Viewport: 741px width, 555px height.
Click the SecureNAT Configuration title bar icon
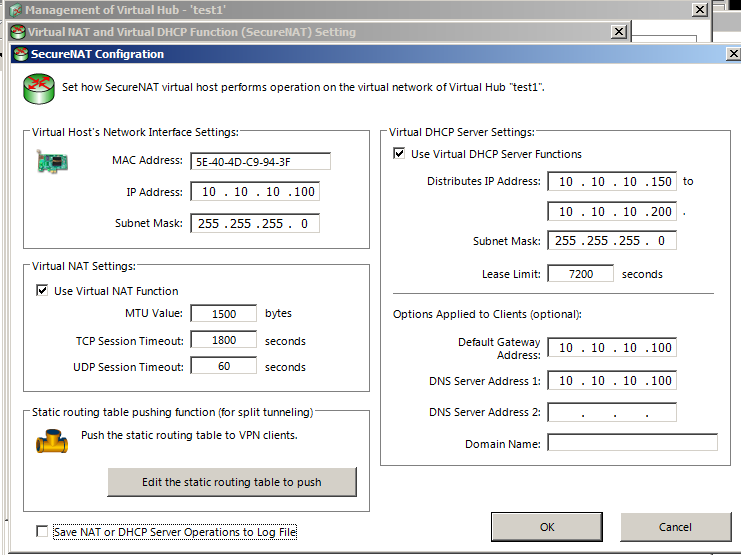pos(21,54)
